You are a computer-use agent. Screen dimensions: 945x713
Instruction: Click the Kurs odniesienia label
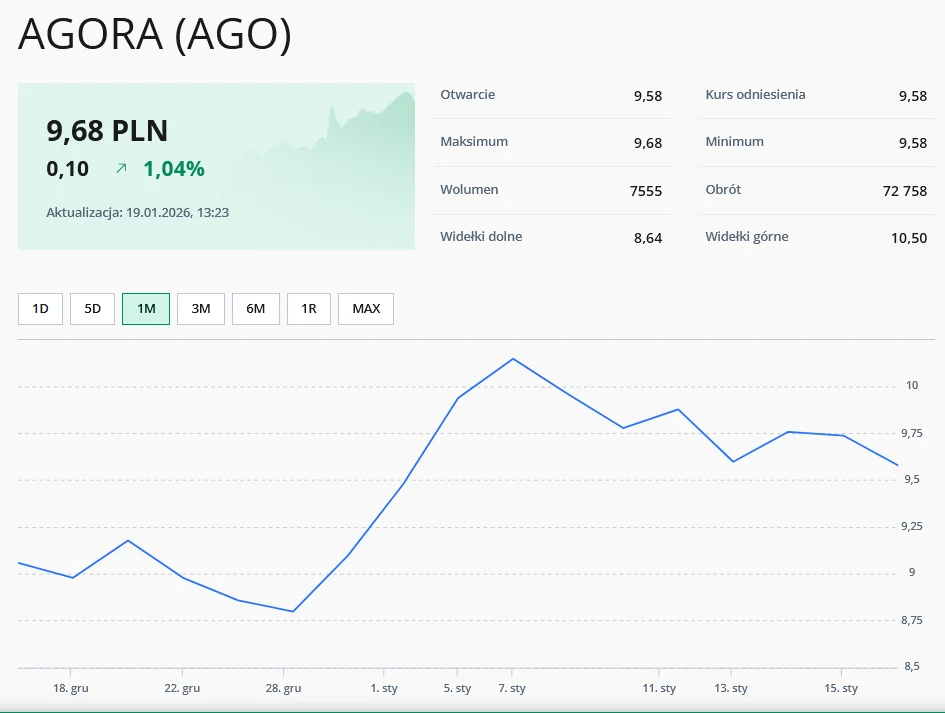tap(755, 95)
